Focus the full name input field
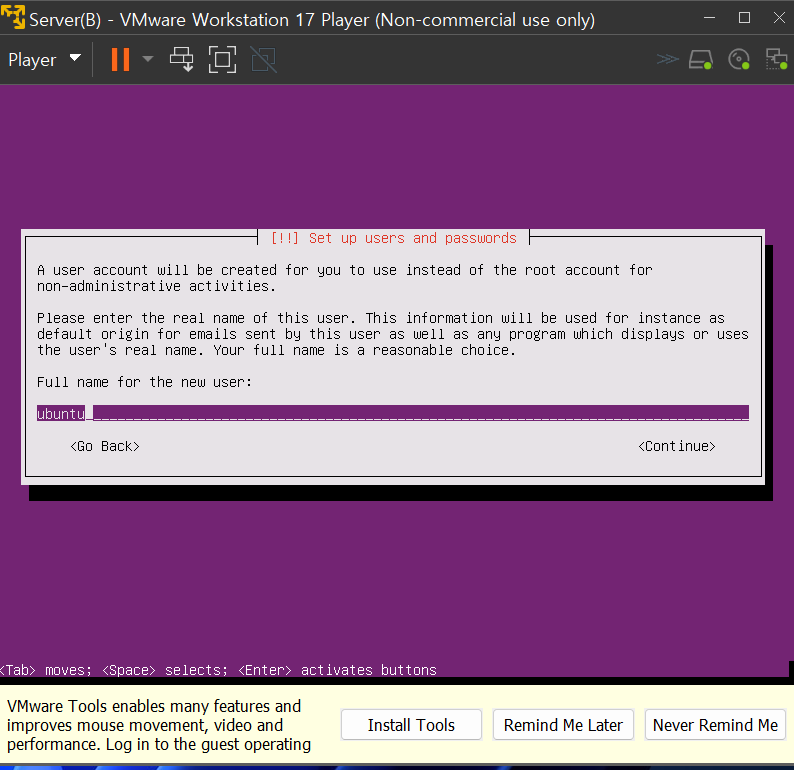794x770 pixels. click(x=392, y=413)
